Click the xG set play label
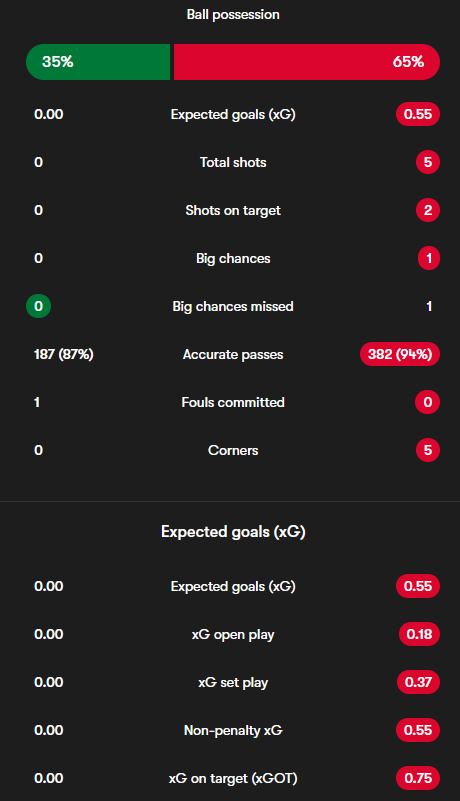The width and height of the screenshot is (460, 801). point(233,682)
